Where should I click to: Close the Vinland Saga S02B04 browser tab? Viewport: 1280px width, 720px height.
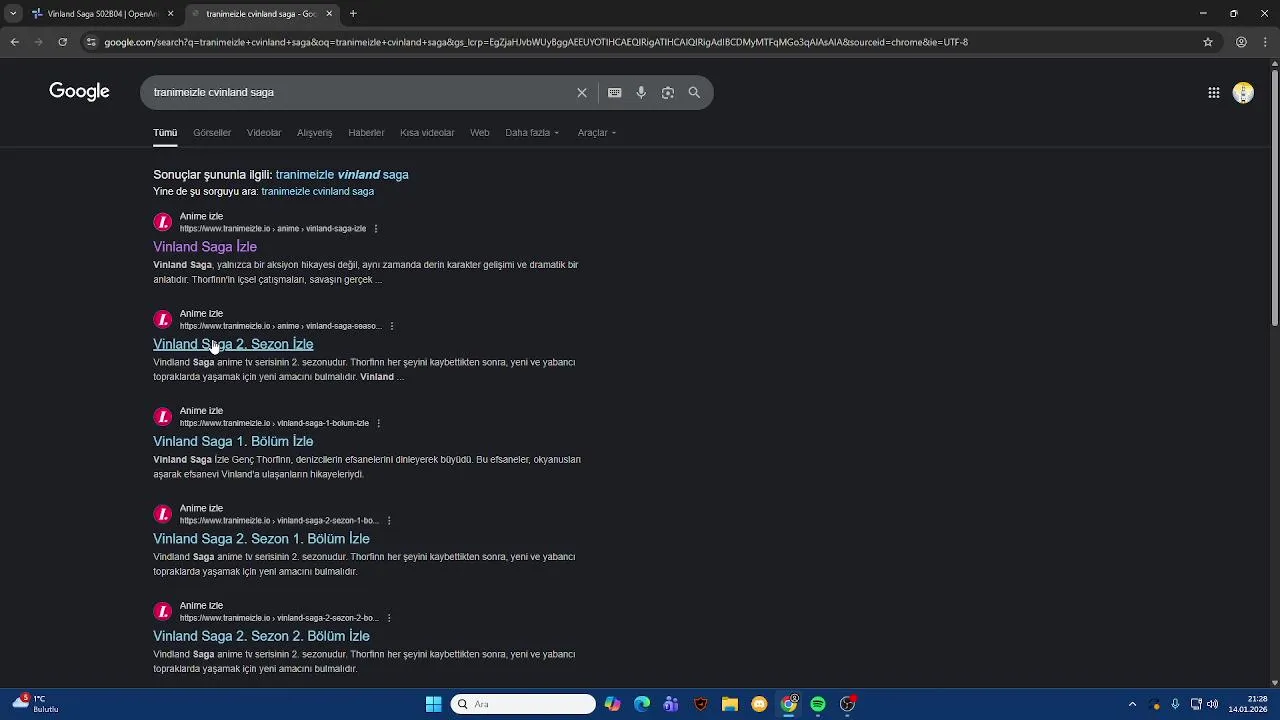(170, 14)
